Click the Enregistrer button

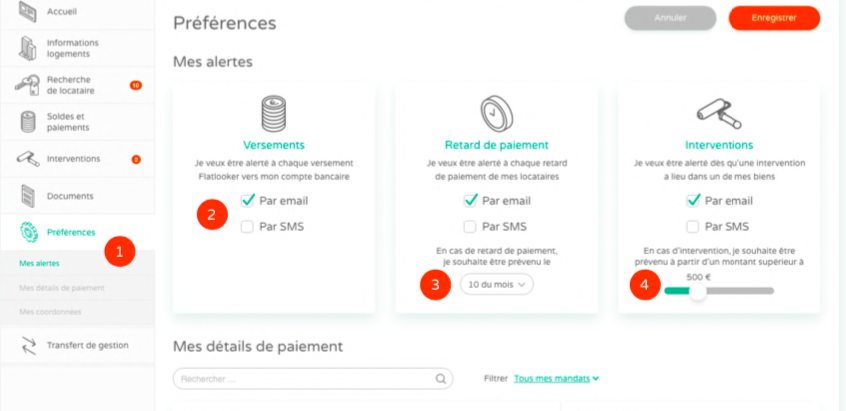[x=774, y=18]
